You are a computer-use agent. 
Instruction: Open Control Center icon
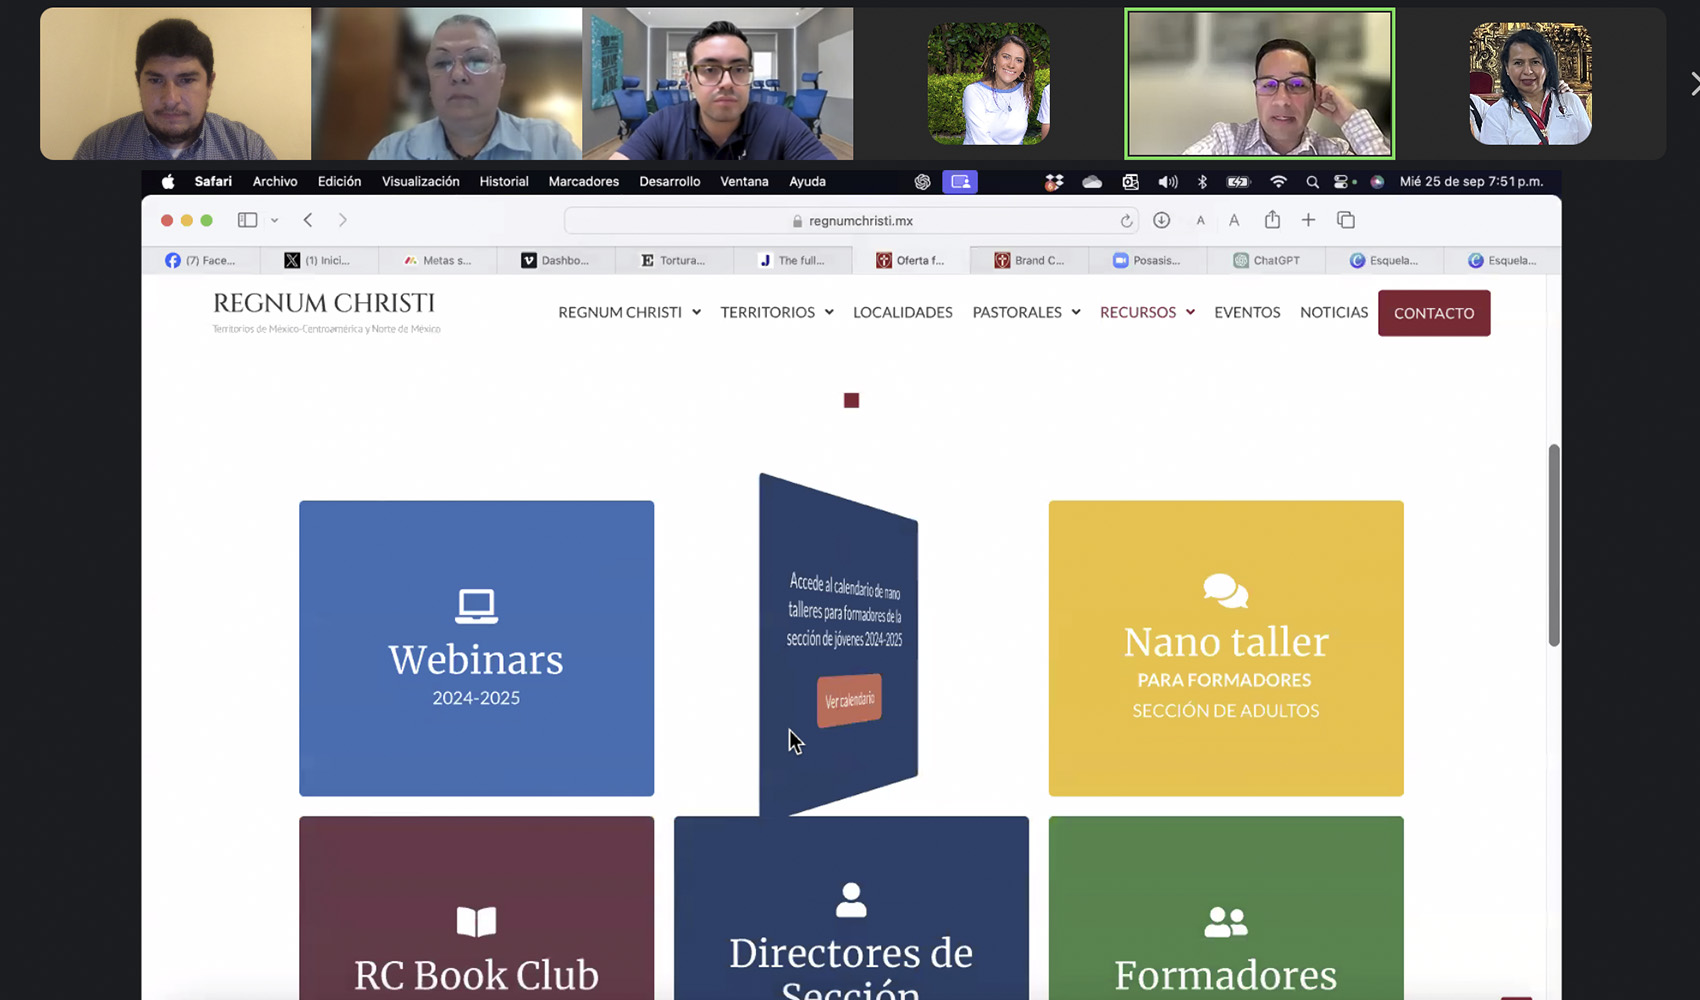[1344, 181]
